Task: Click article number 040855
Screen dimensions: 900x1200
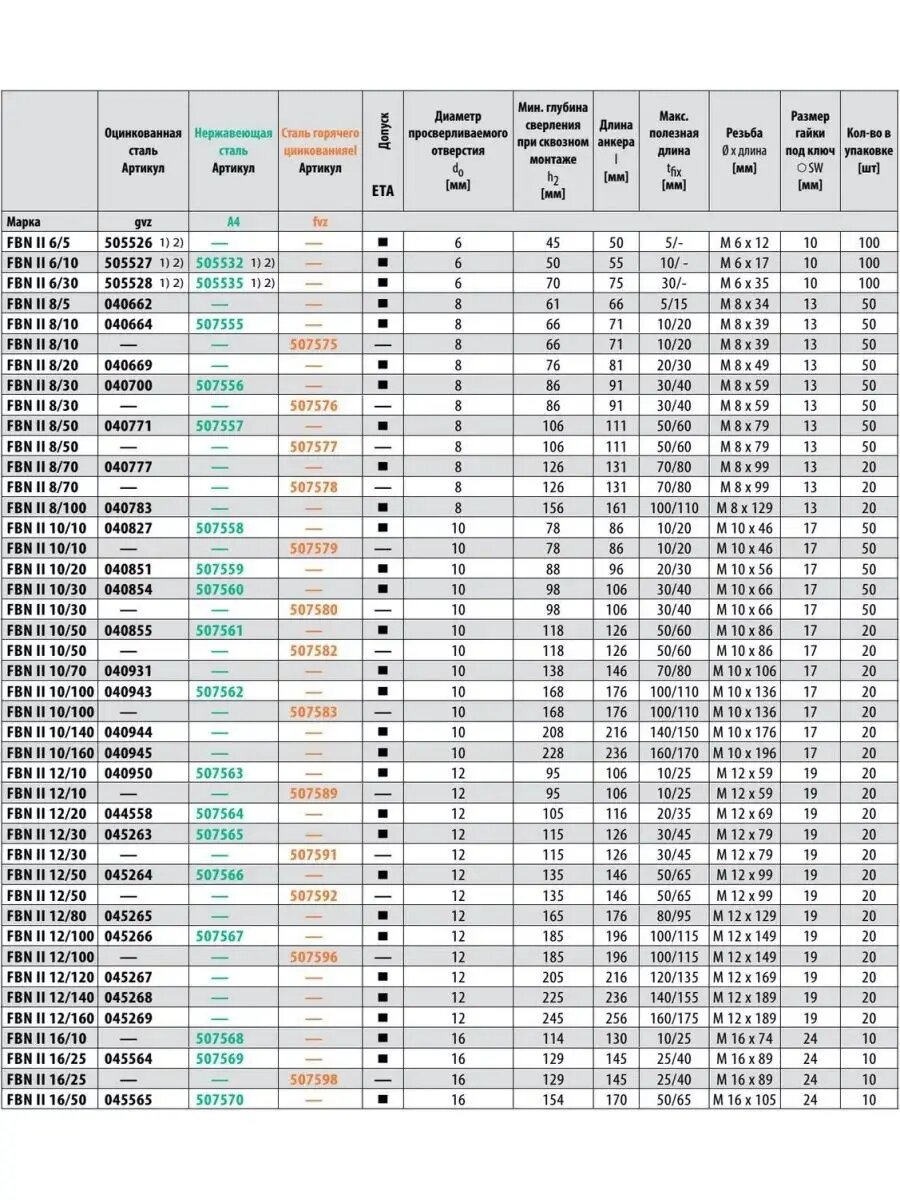Action: click(x=128, y=630)
